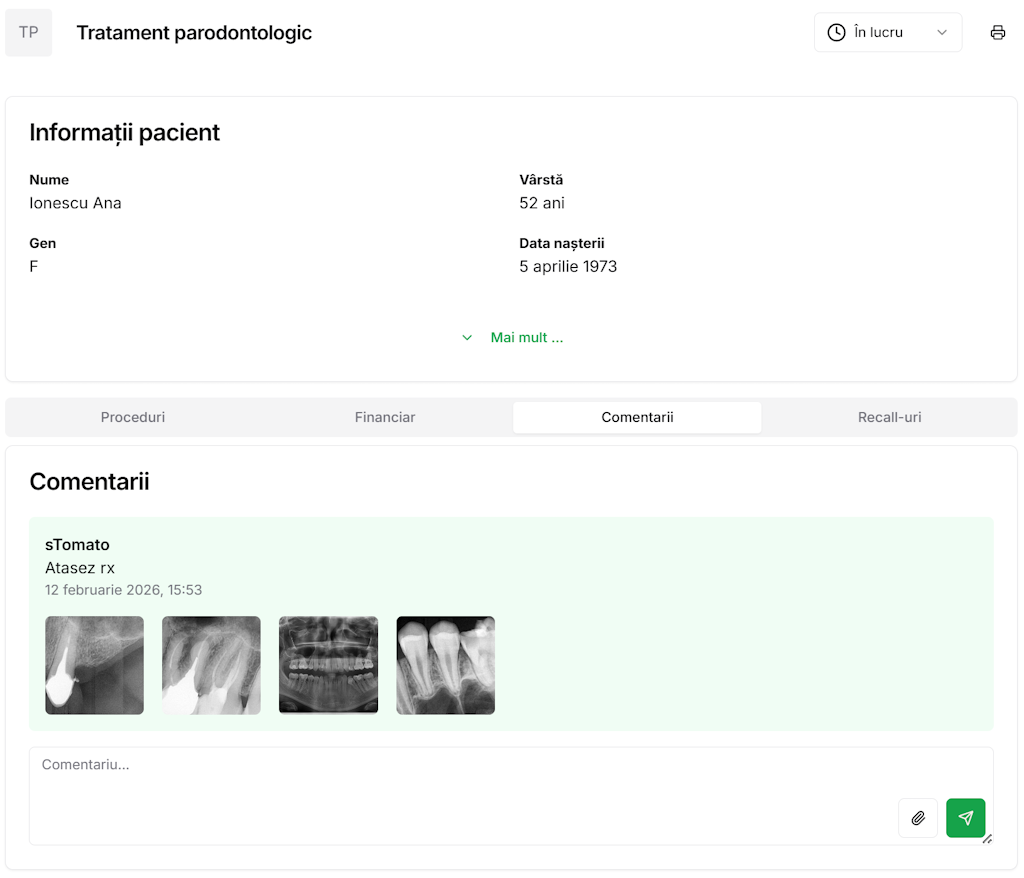Select the Comentarii tab
Screen dimensions: 1024x878
[637, 417]
